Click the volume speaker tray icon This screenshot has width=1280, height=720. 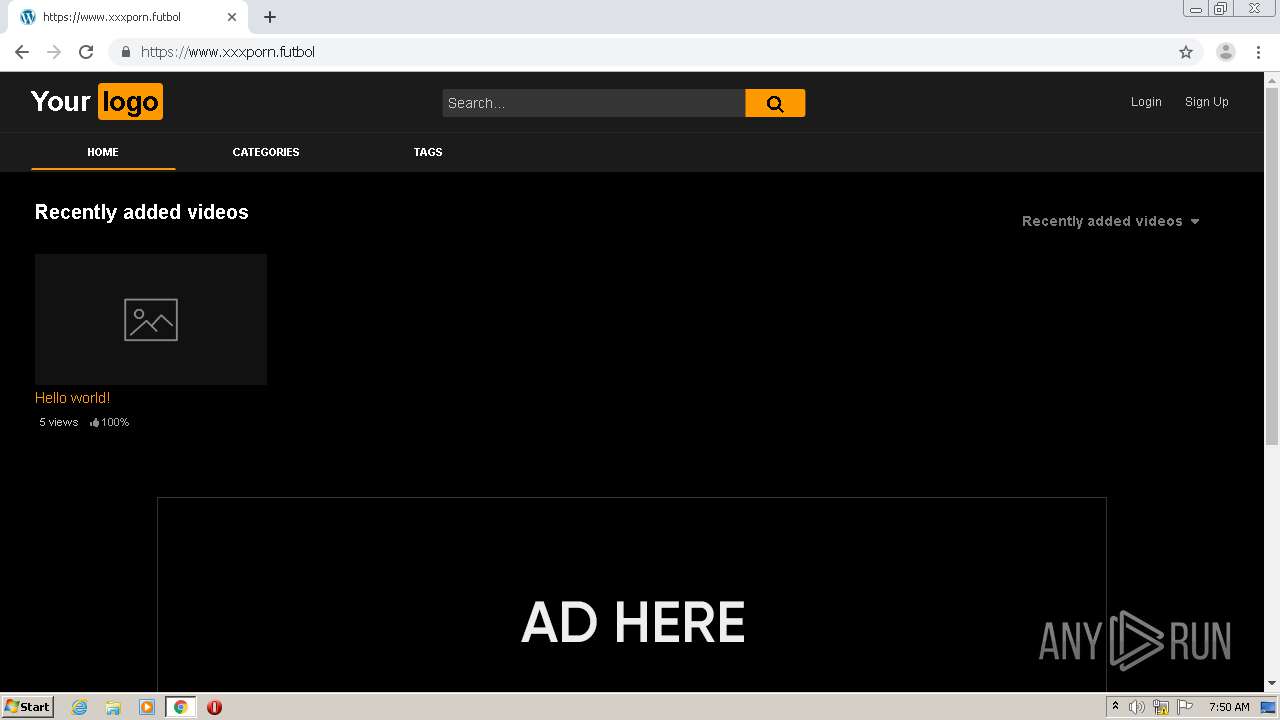[1137, 707]
